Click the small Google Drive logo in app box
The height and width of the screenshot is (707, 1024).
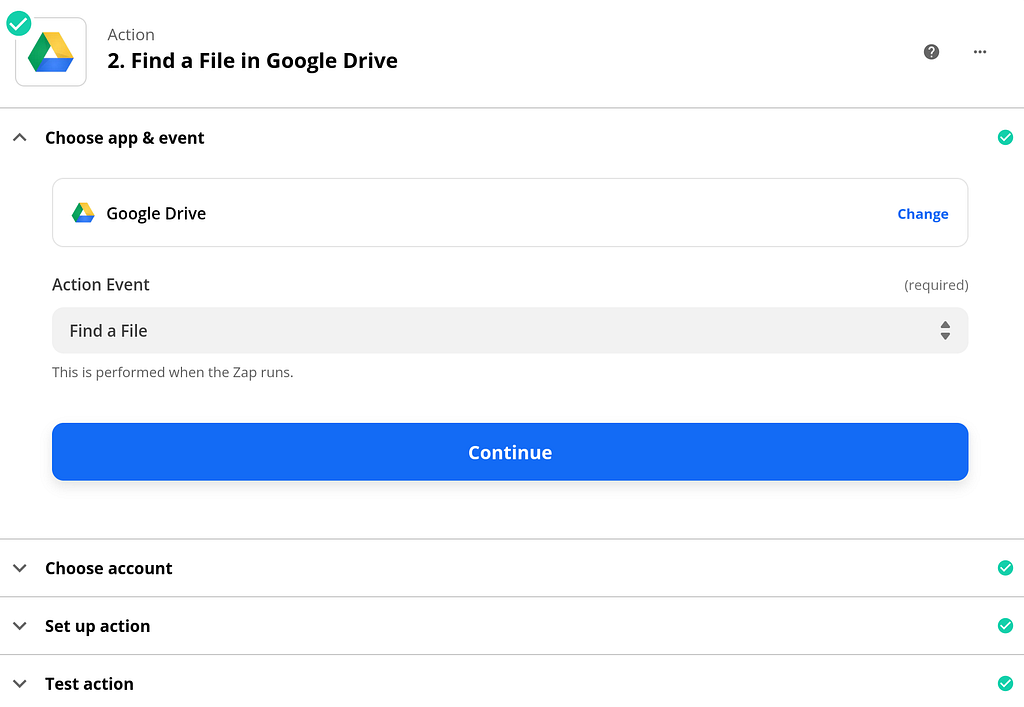(83, 213)
